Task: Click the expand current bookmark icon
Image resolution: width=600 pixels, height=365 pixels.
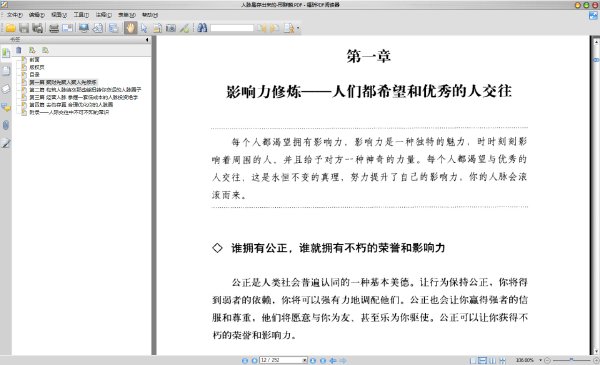Action: 32,50
